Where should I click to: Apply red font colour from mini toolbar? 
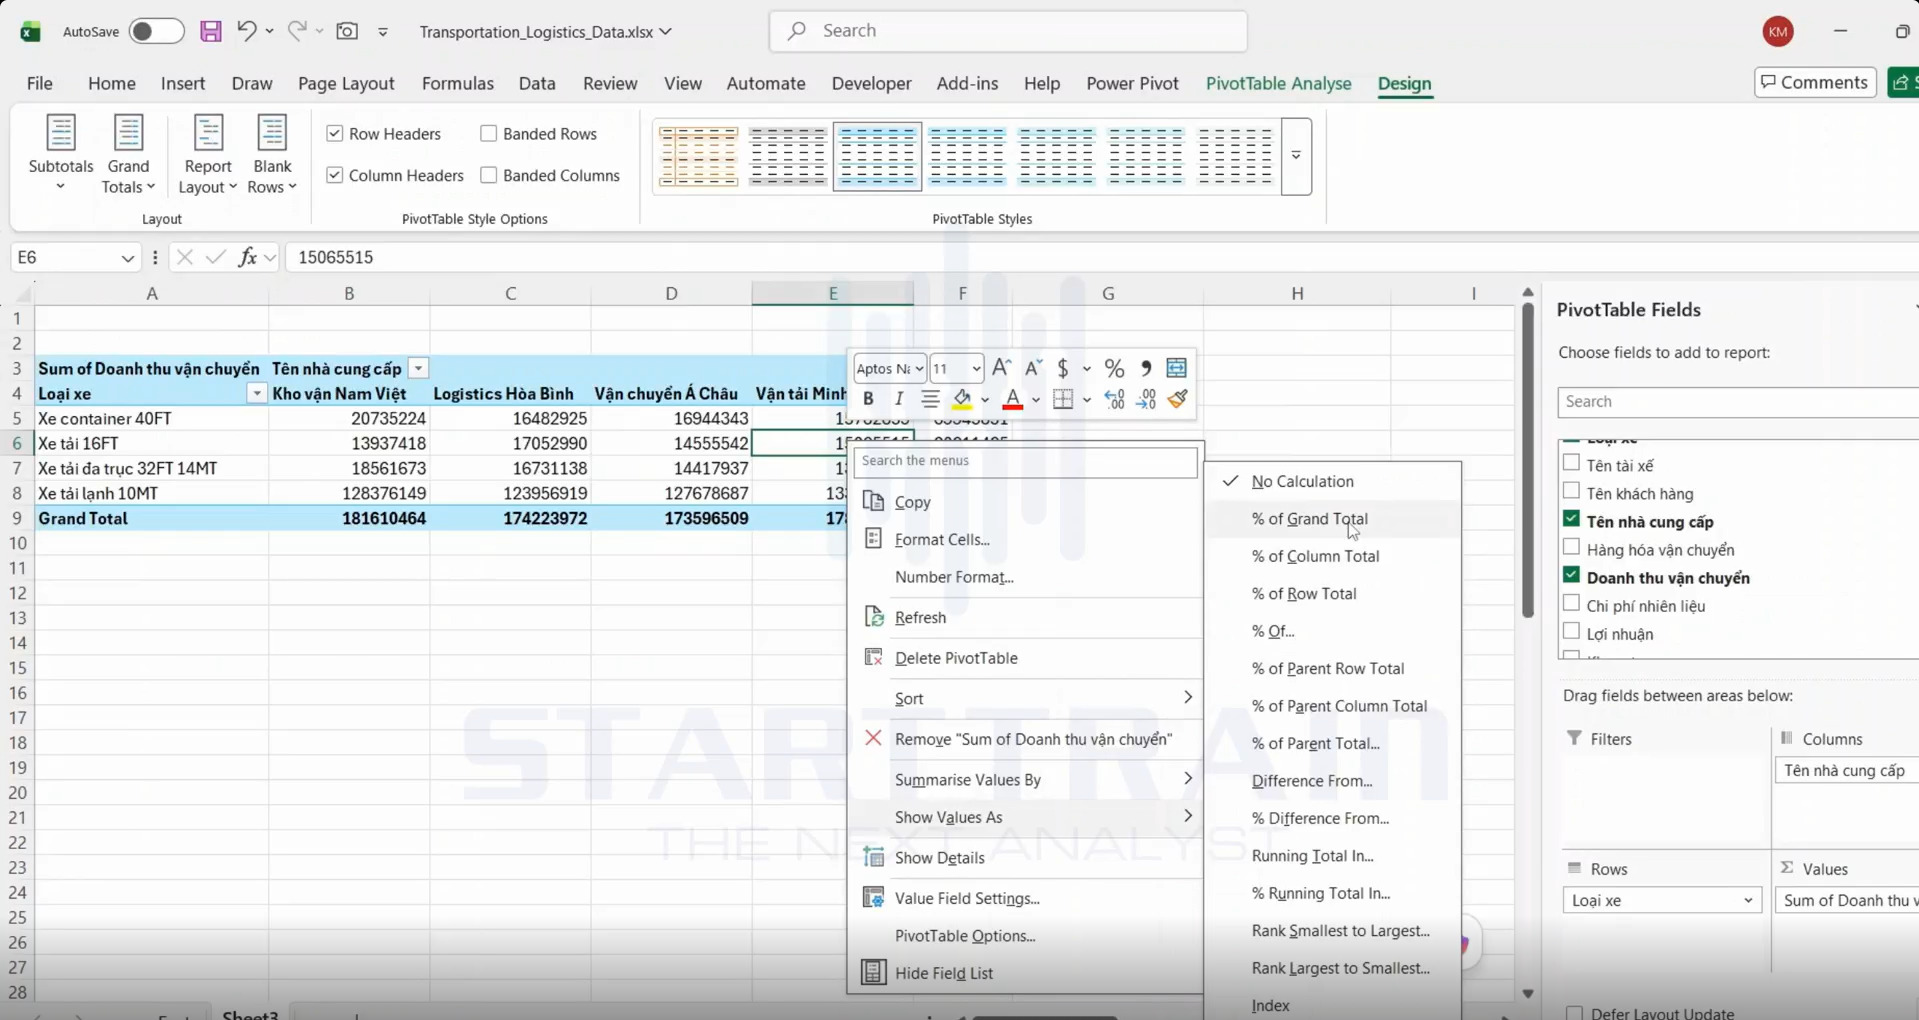point(1013,399)
